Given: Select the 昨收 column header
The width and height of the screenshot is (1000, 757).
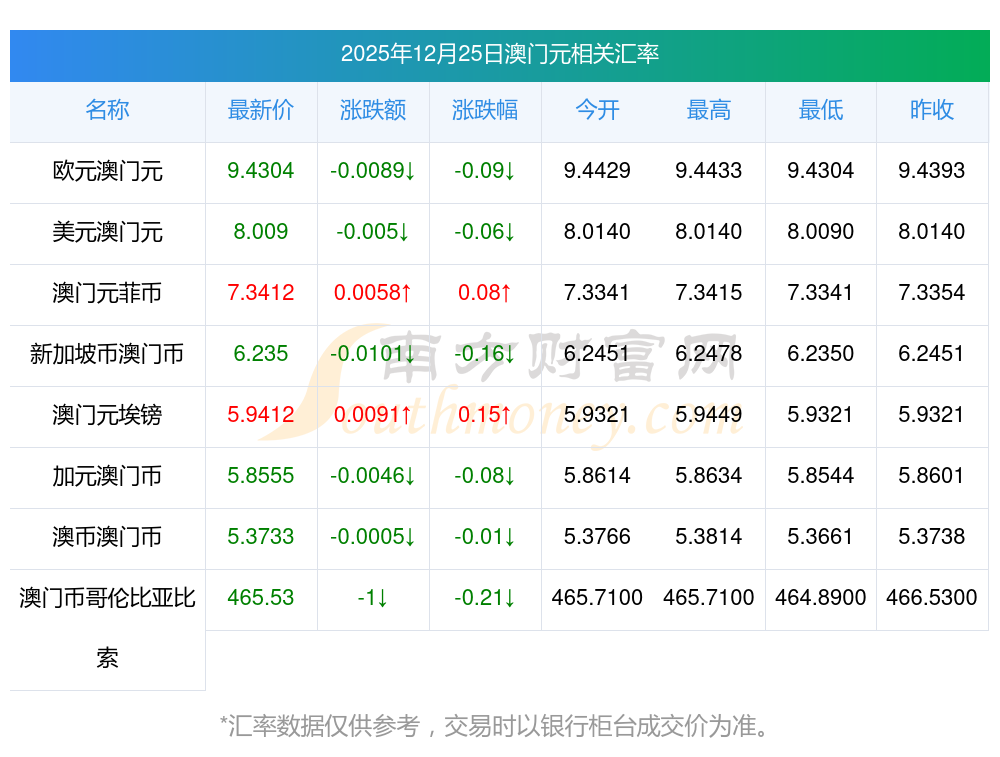Looking at the screenshot, I should (932, 111).
